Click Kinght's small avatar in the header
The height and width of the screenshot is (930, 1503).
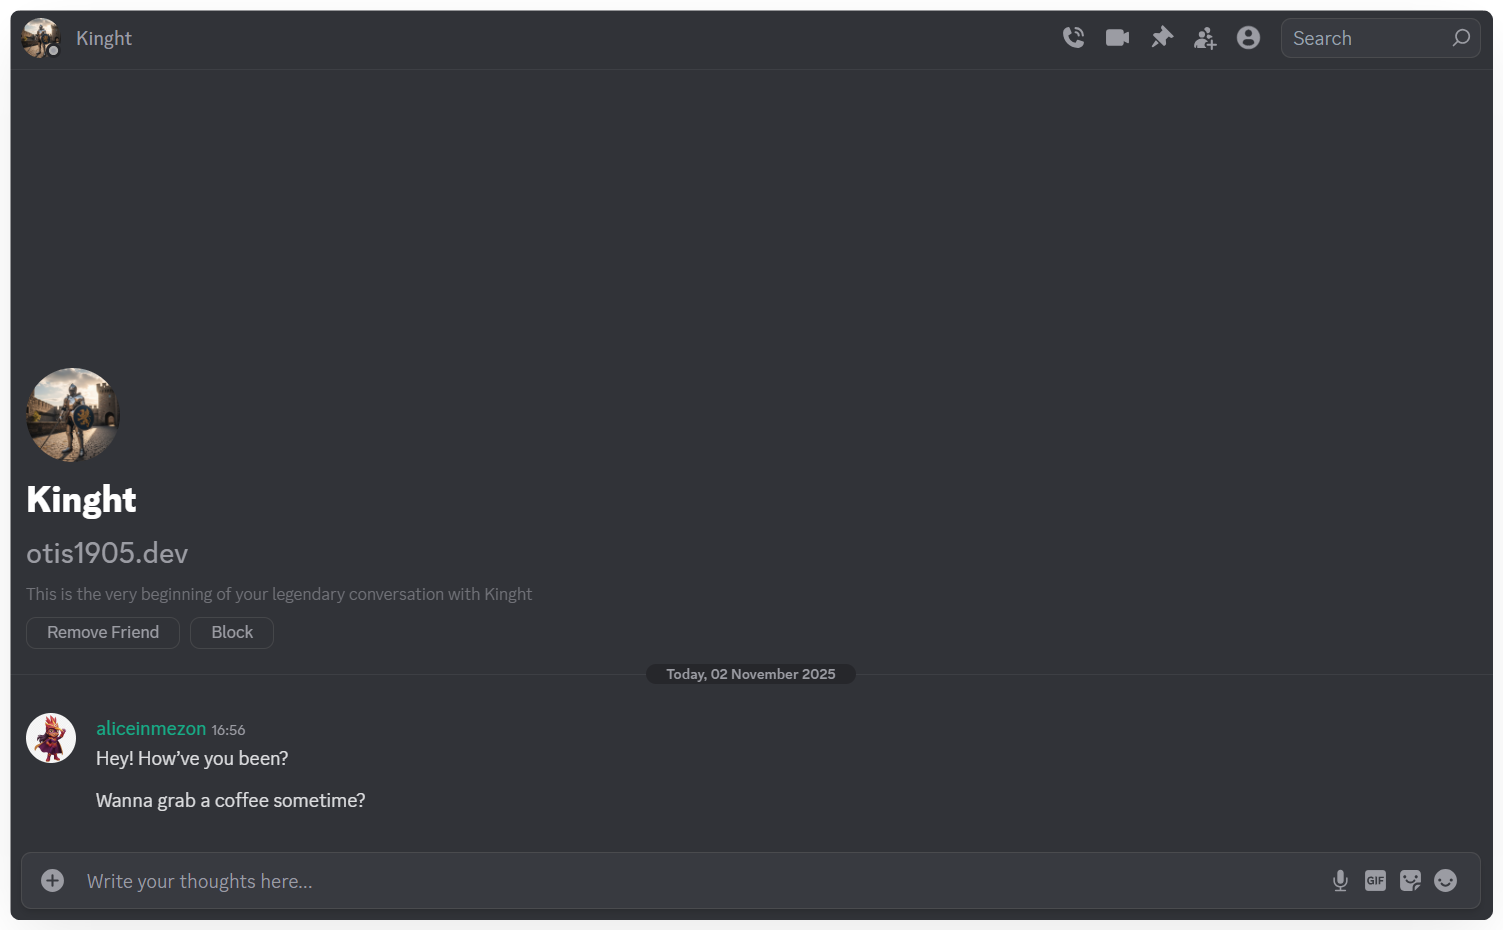coord(41,38)
